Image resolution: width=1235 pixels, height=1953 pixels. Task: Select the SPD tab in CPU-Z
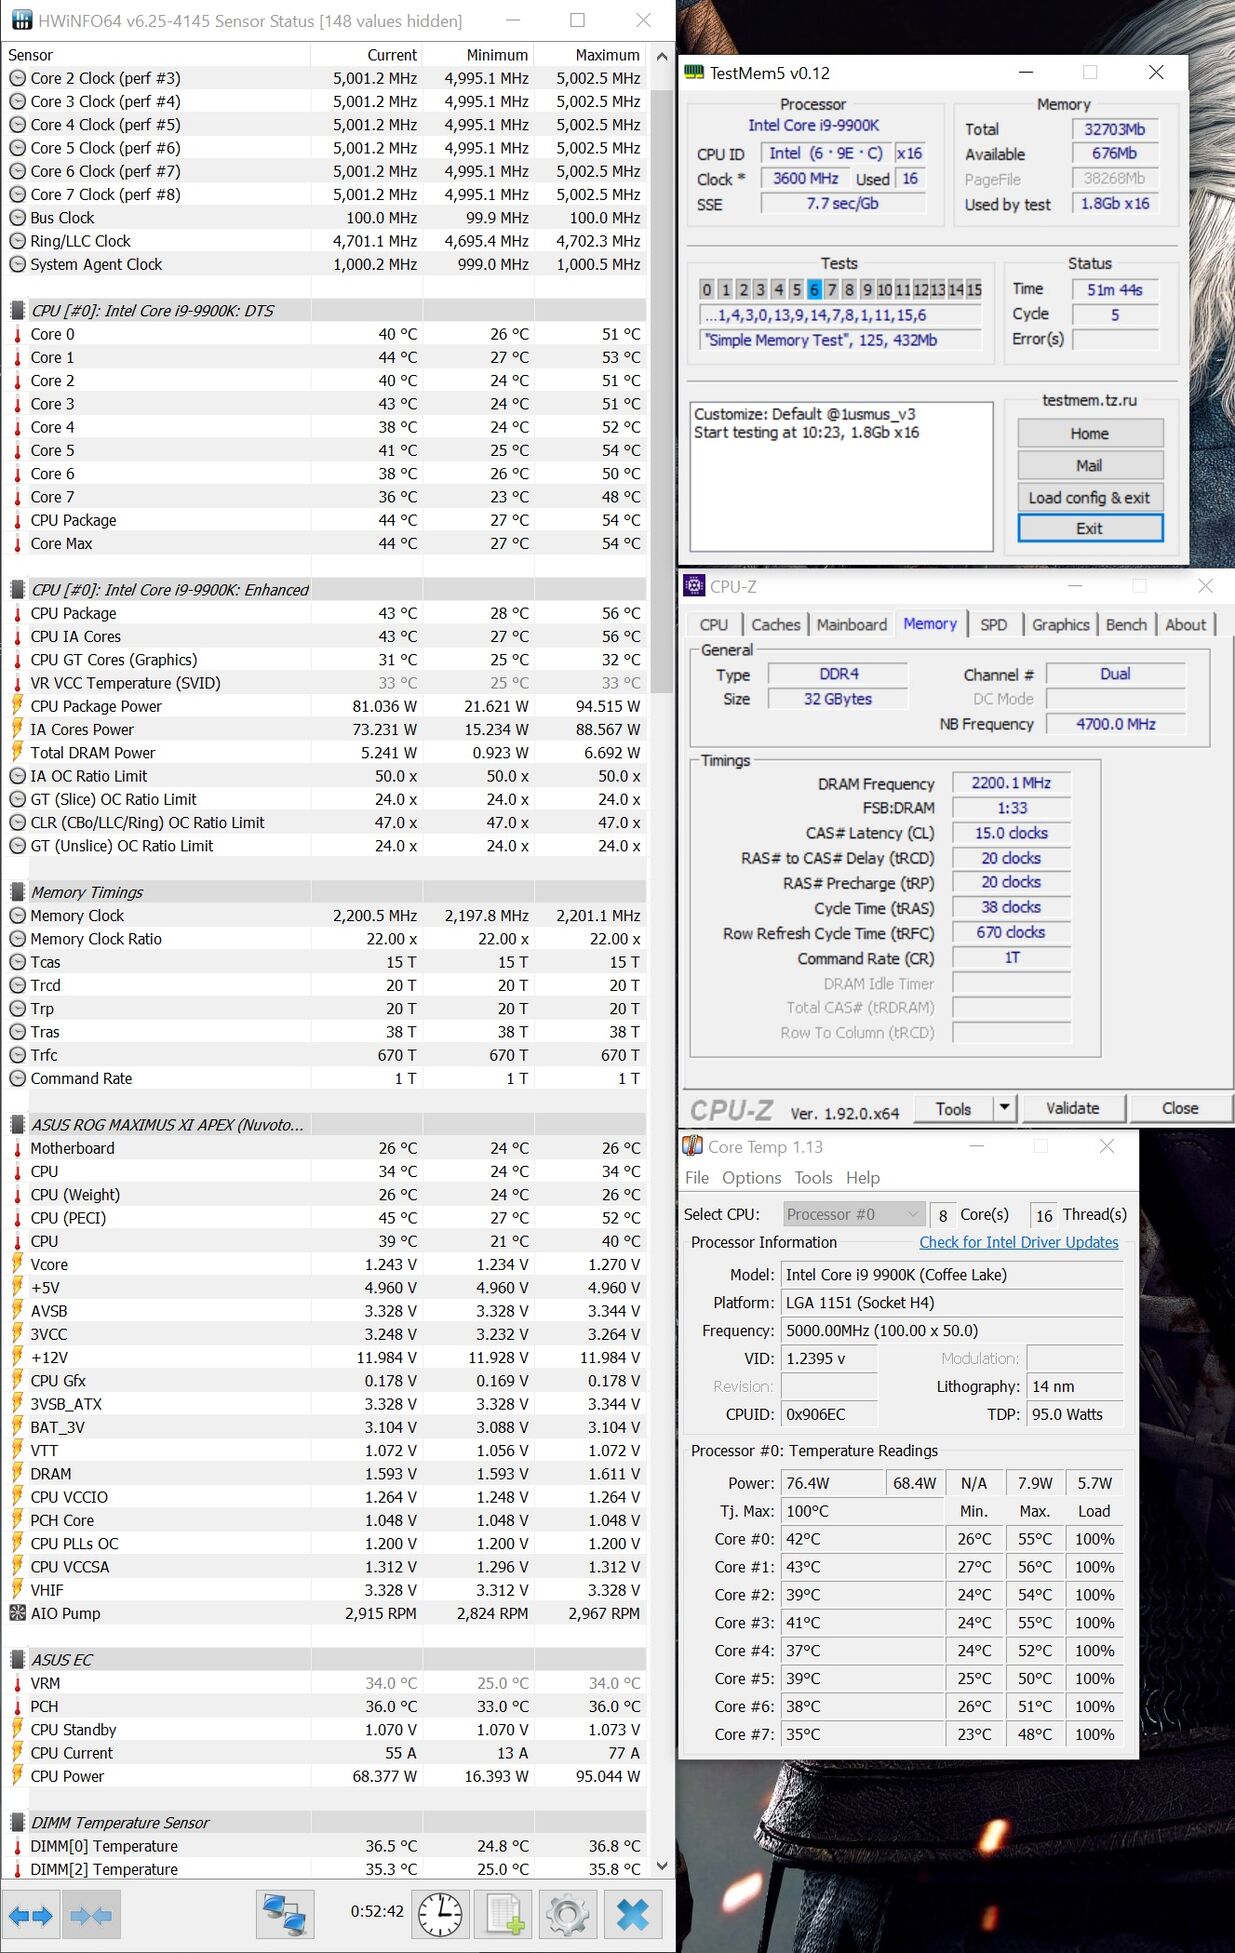994,624
